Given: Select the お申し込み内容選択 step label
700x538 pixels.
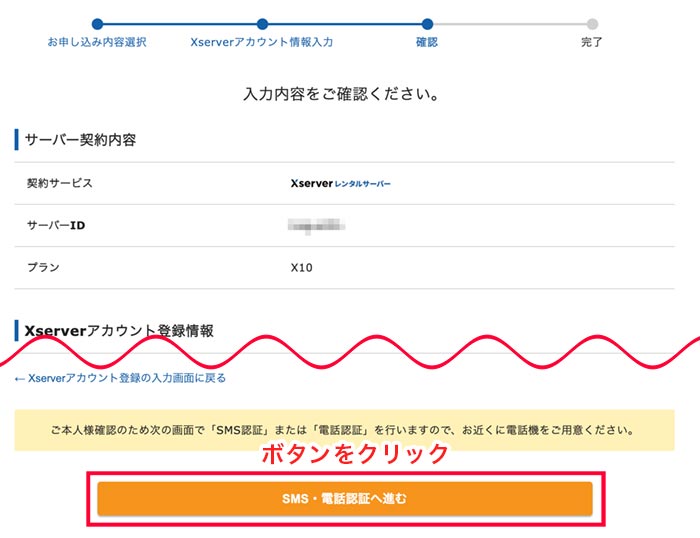Looking at the screenshot, I should [x=97, y=42].
